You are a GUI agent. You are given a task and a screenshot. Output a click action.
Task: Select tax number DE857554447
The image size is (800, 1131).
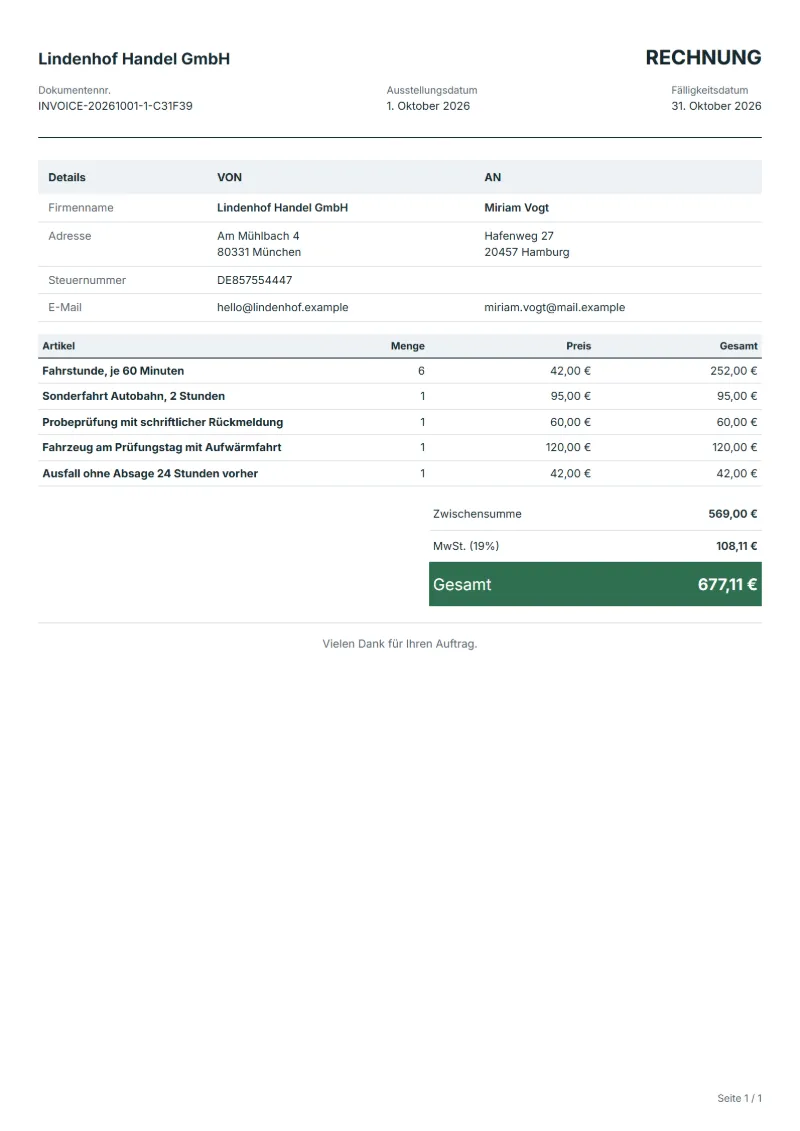click(255, 280)
